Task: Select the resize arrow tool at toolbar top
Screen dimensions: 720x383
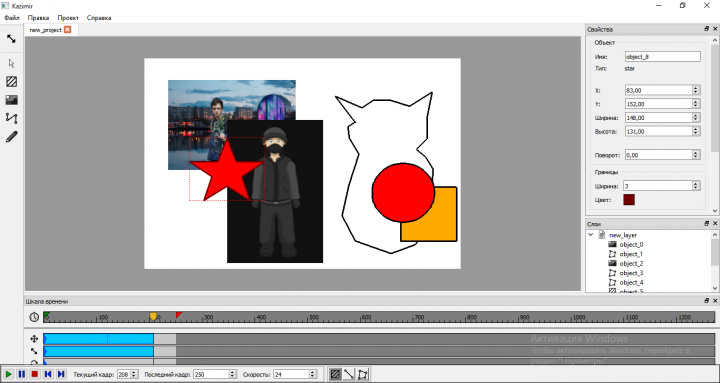Action: [11, 39]
